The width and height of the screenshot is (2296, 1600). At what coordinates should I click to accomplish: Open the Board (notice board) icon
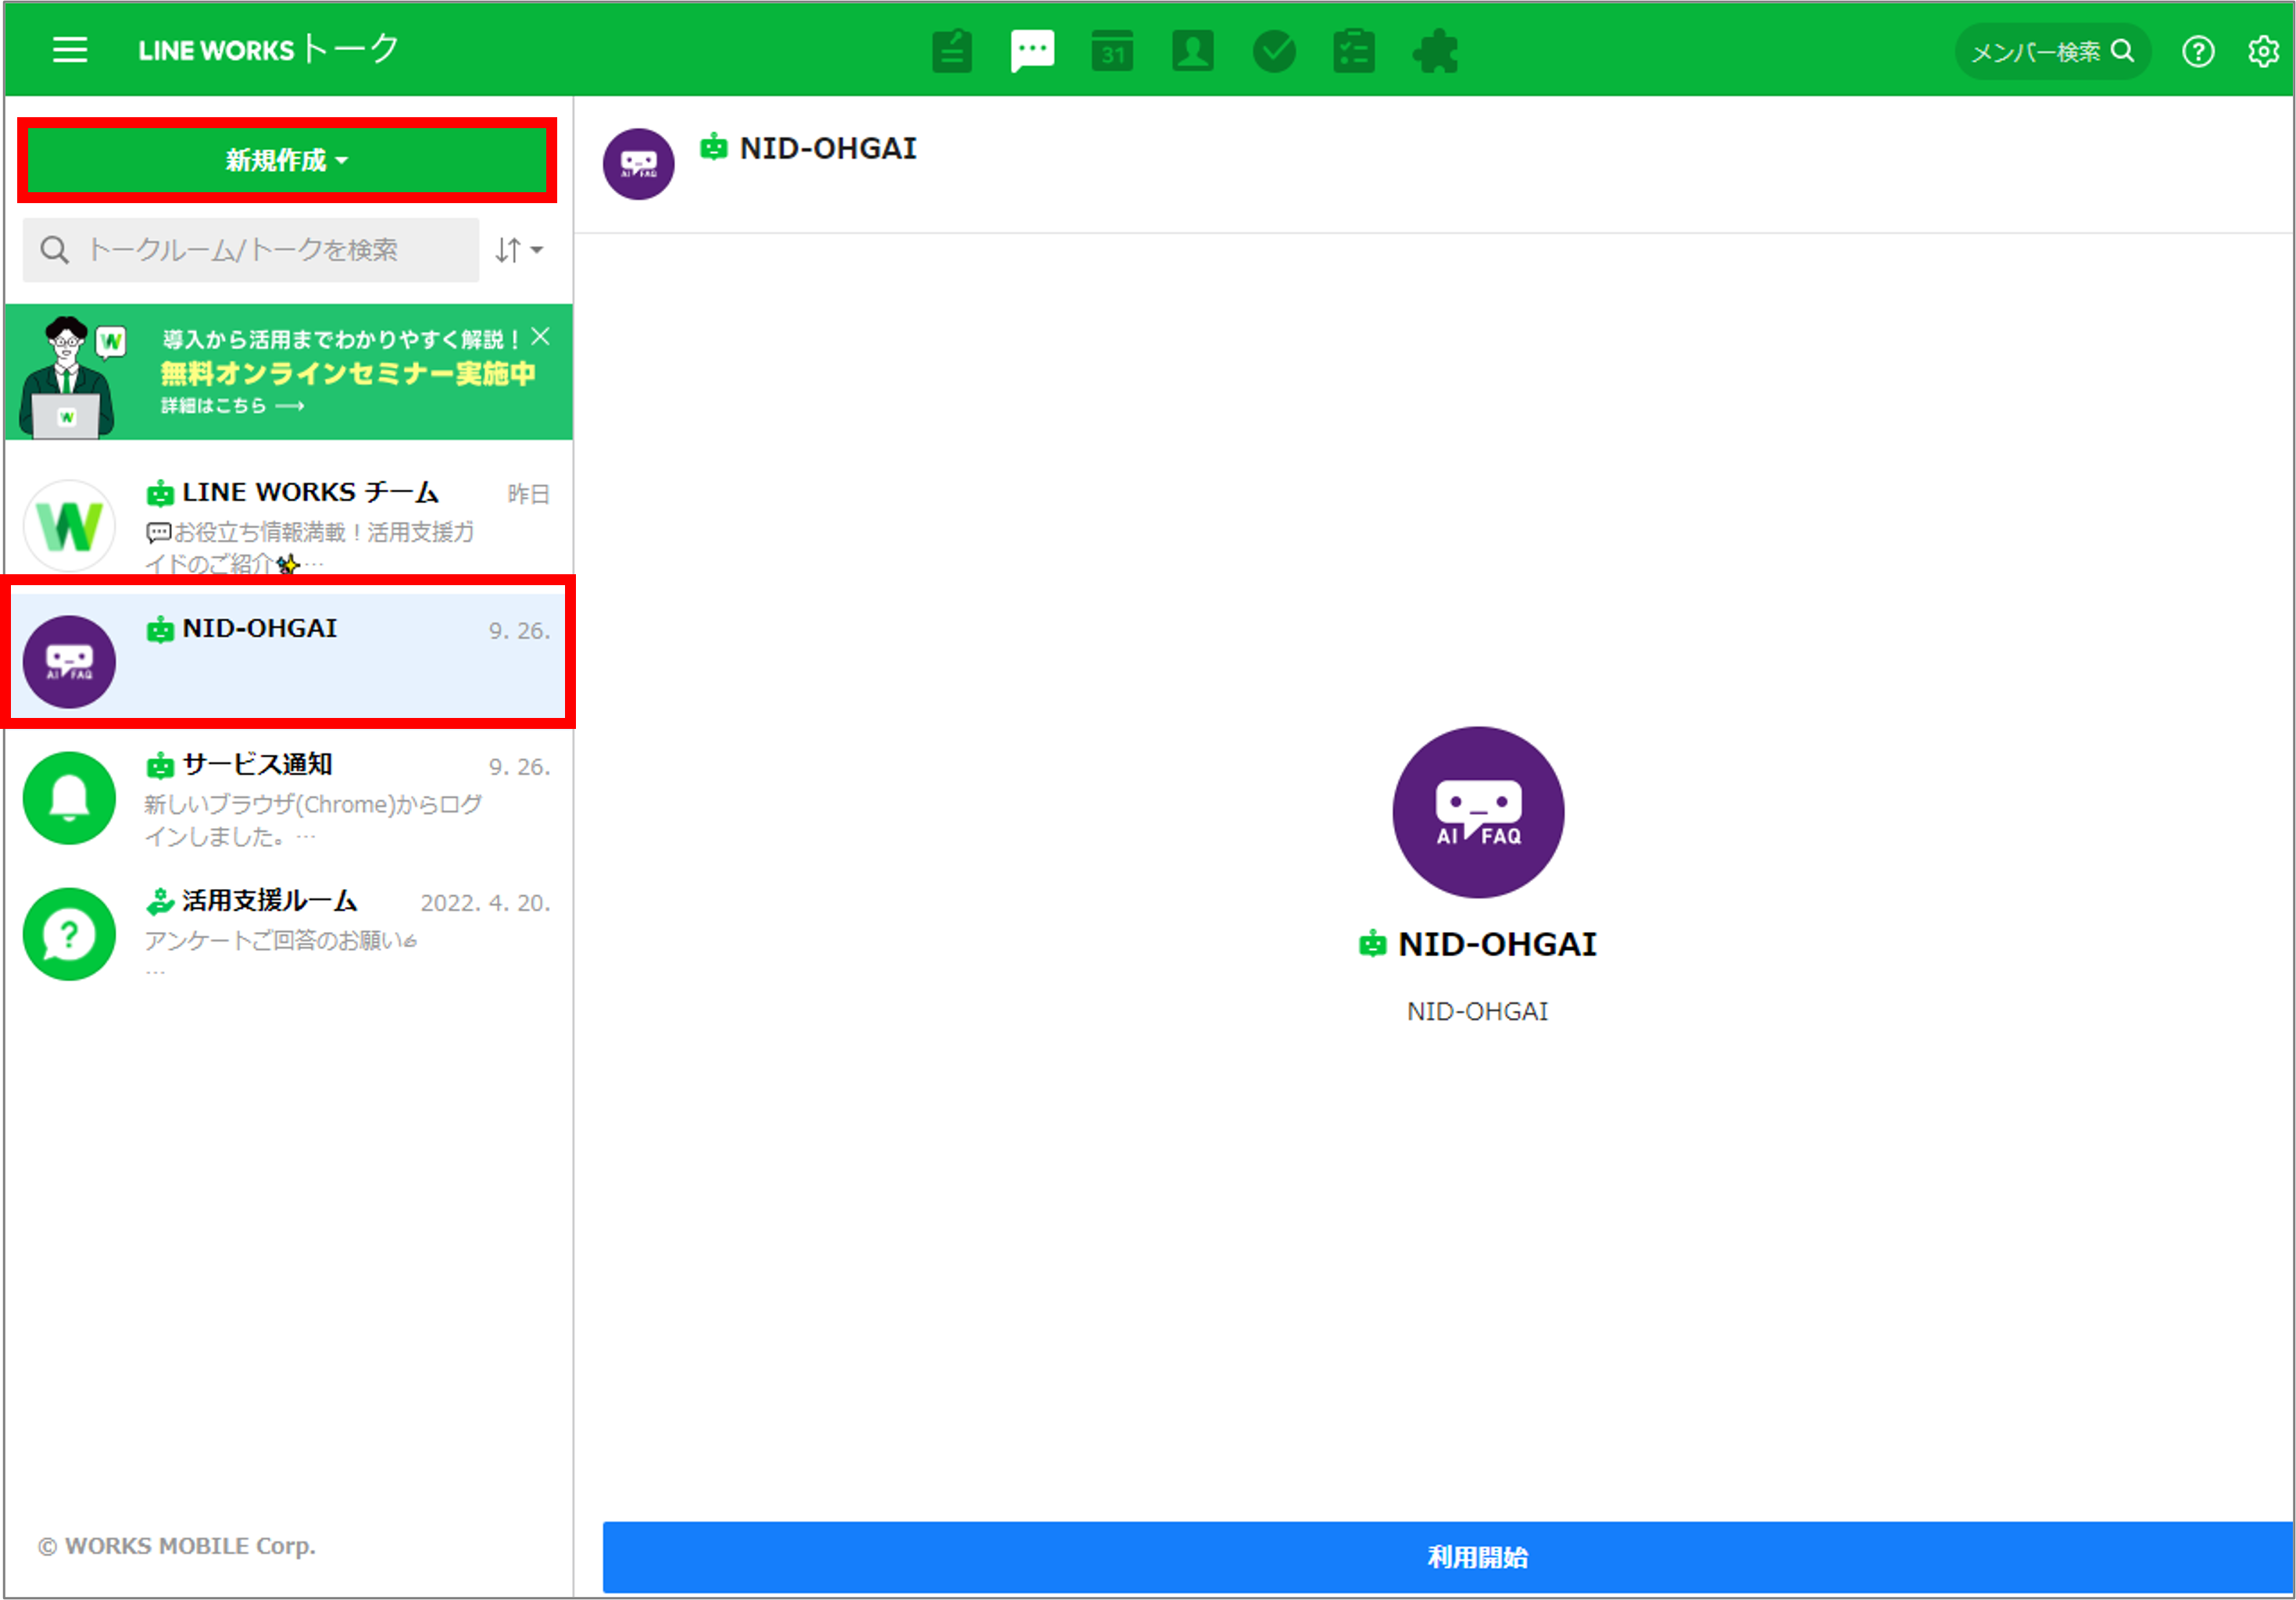(952, 51)
